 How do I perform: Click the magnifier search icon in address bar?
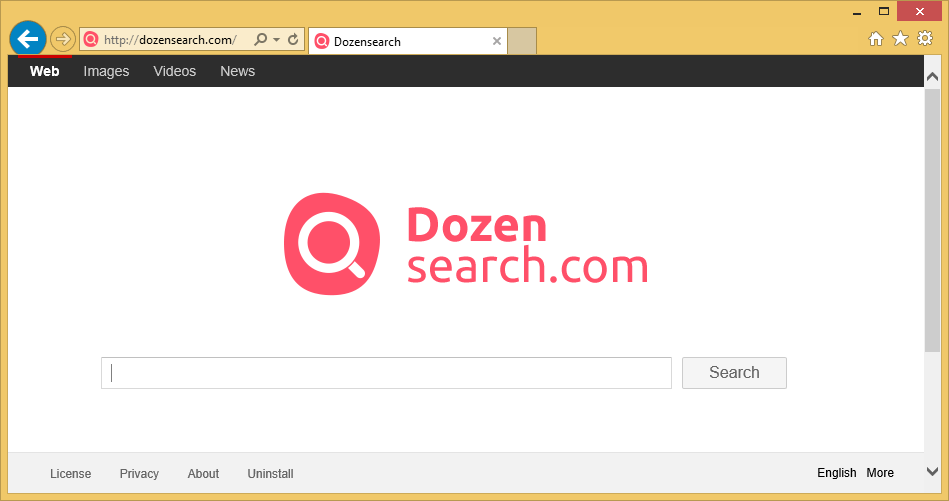pyautogui.click(x=260, y=40)
